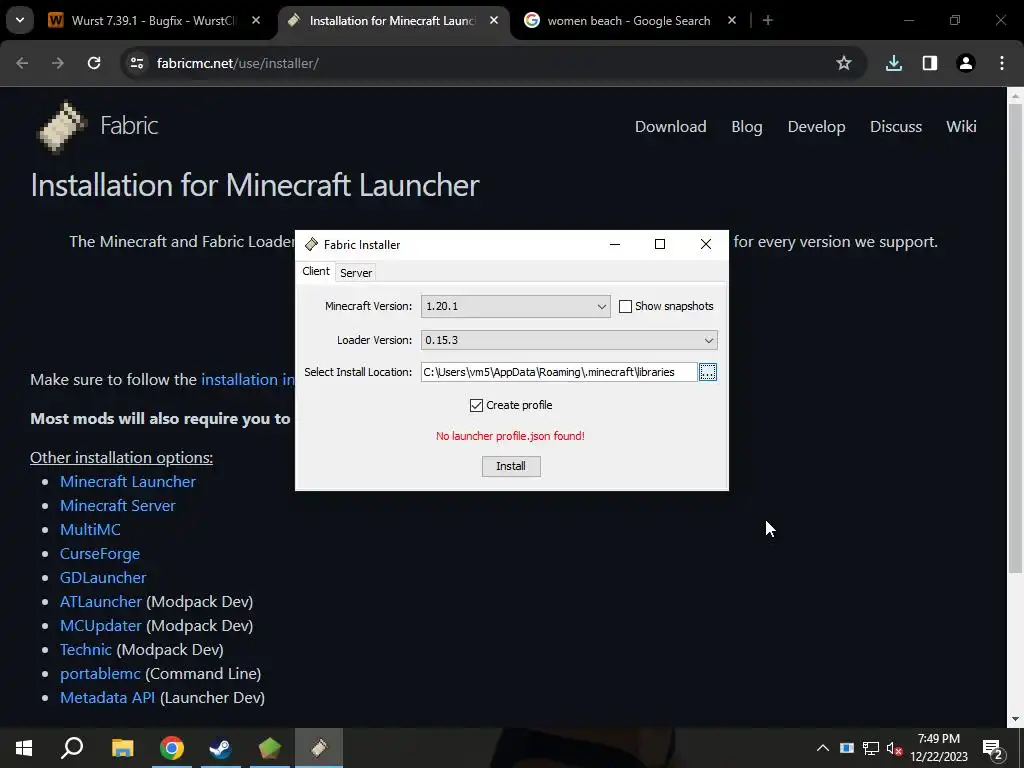Toggle Chrome side panel icon
The image size is (1024, 768).
(930, 63)
